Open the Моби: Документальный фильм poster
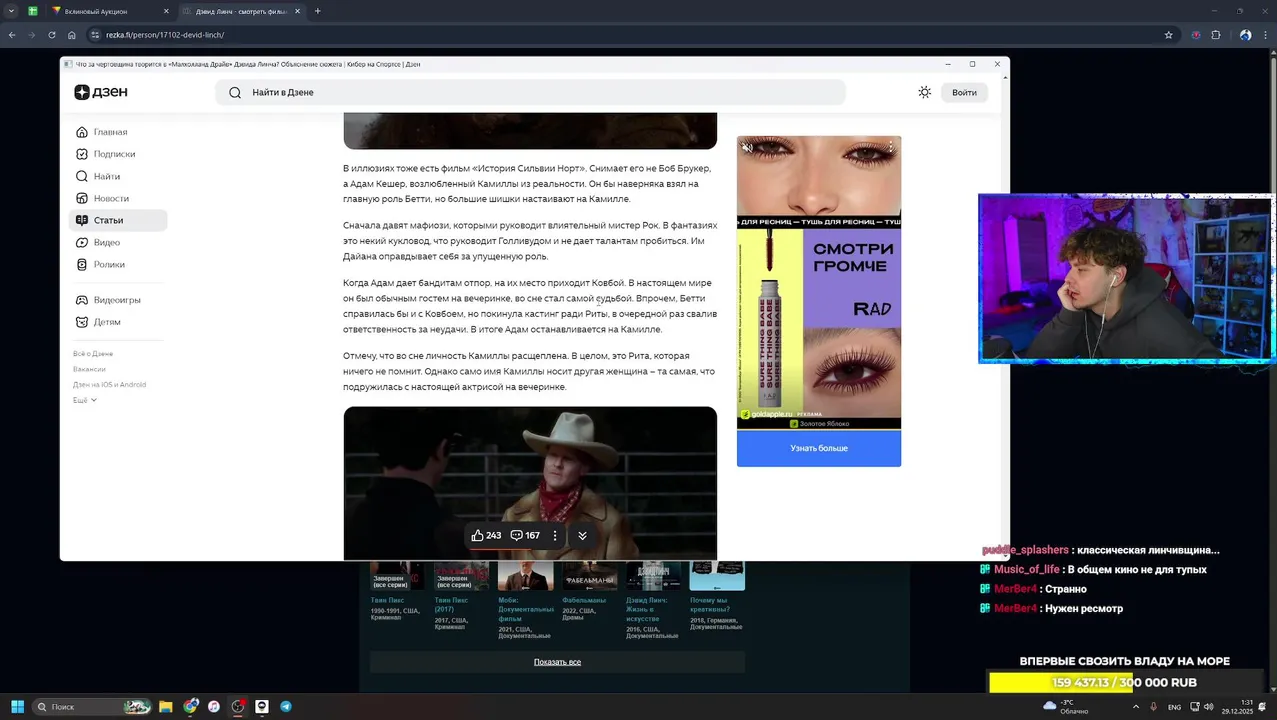The width and height of the screenshot is (1277, 720). pos(525,576)
